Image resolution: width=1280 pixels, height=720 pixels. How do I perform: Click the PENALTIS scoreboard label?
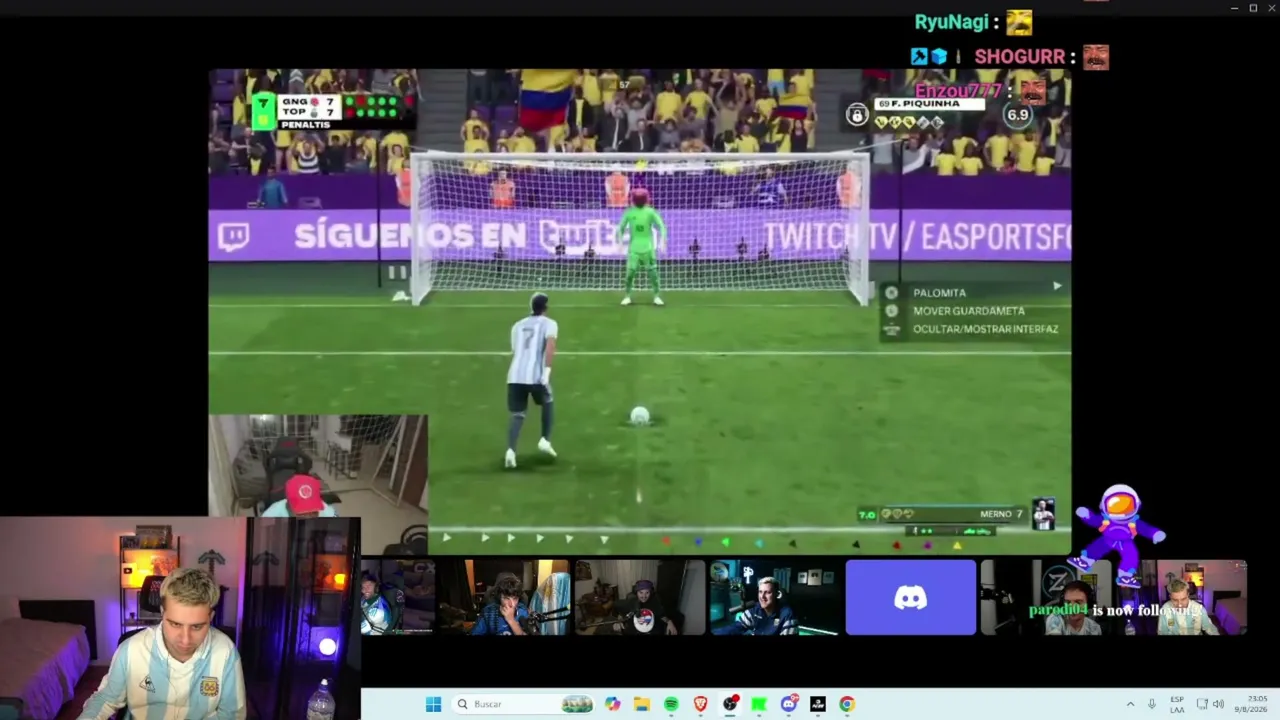coord(305,124)
